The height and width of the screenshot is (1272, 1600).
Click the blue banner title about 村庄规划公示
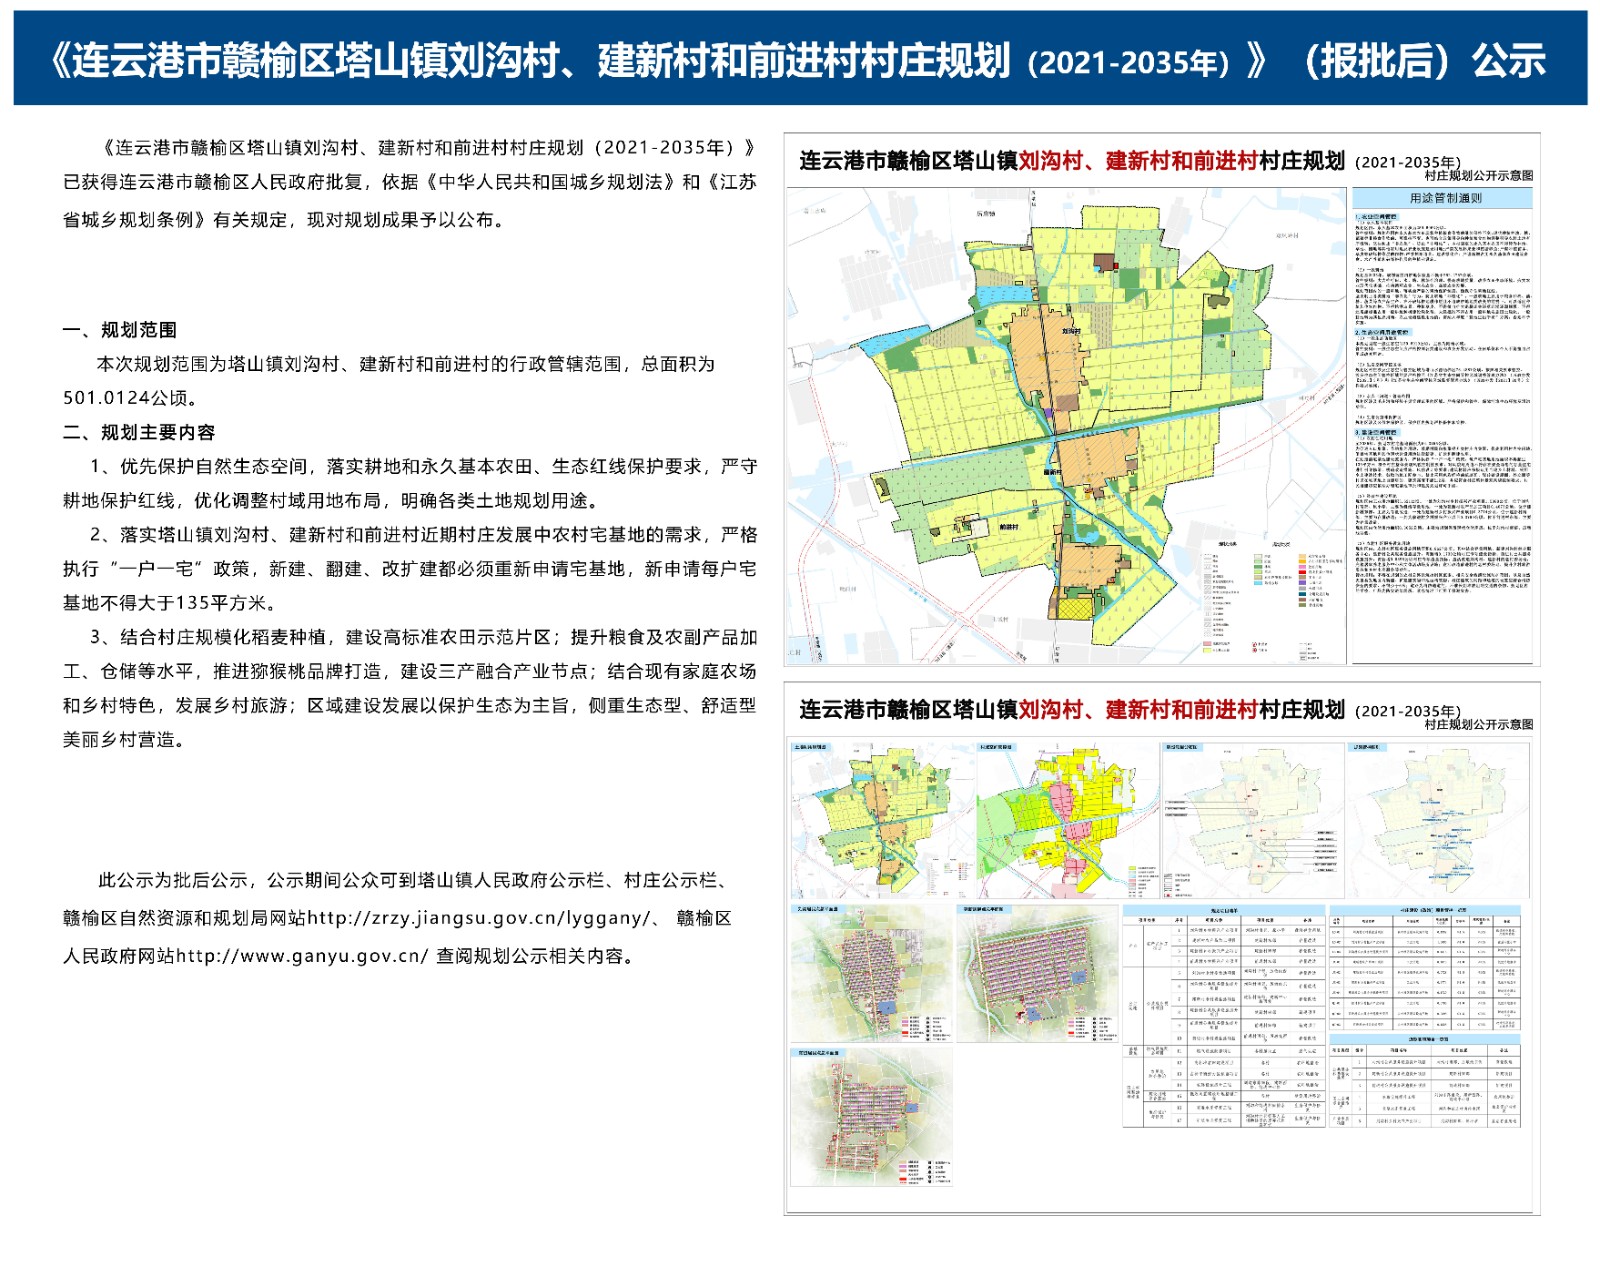point(798,61)
